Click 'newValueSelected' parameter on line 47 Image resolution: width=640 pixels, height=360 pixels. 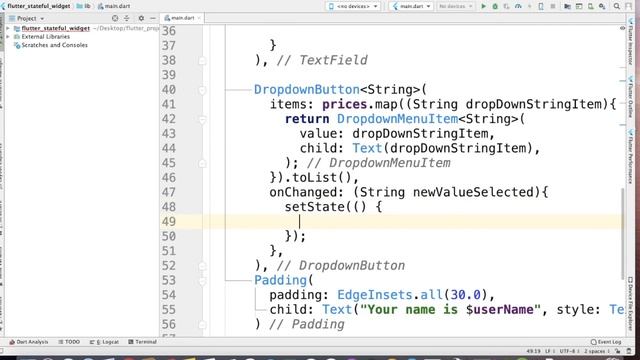click(x=473, y=192)
